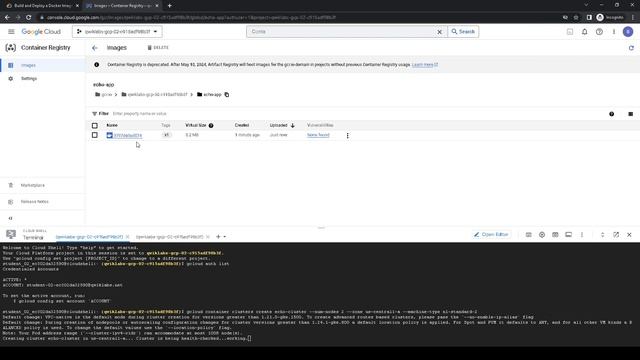Click the echo-app breadcrumb folder

(209, 94)
